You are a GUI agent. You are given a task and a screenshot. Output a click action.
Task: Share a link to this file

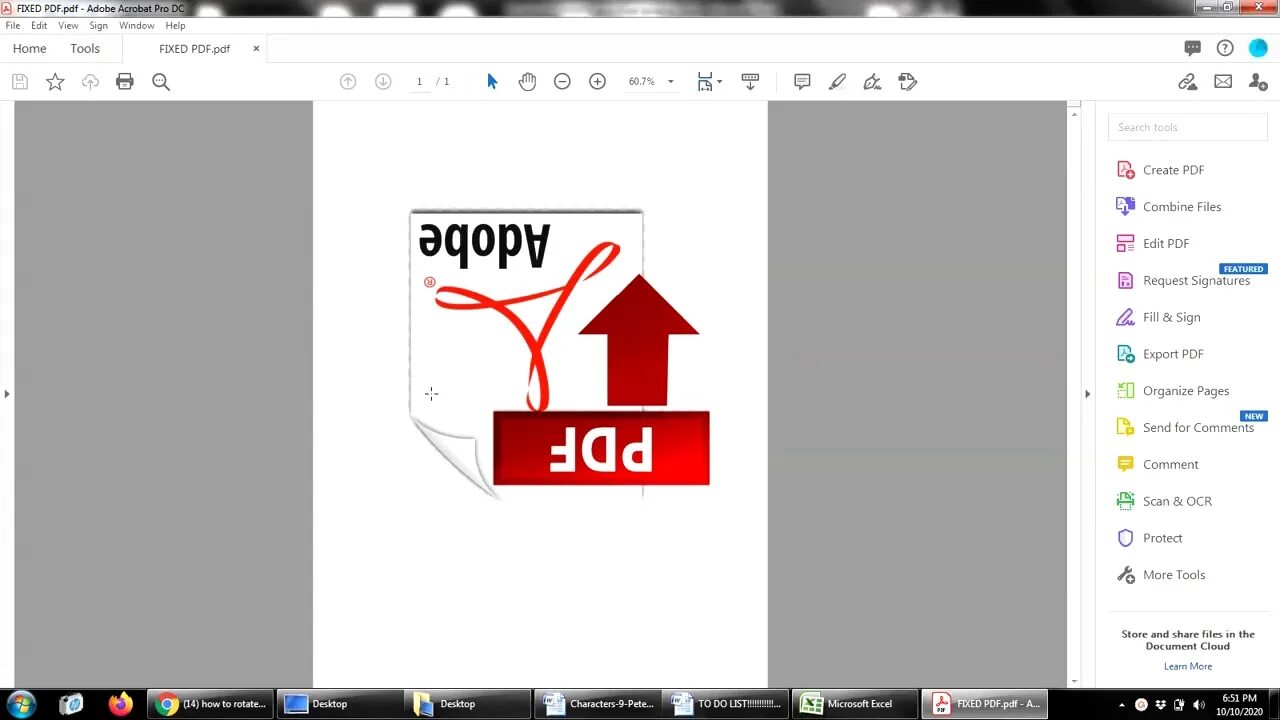coord(1188,82)
